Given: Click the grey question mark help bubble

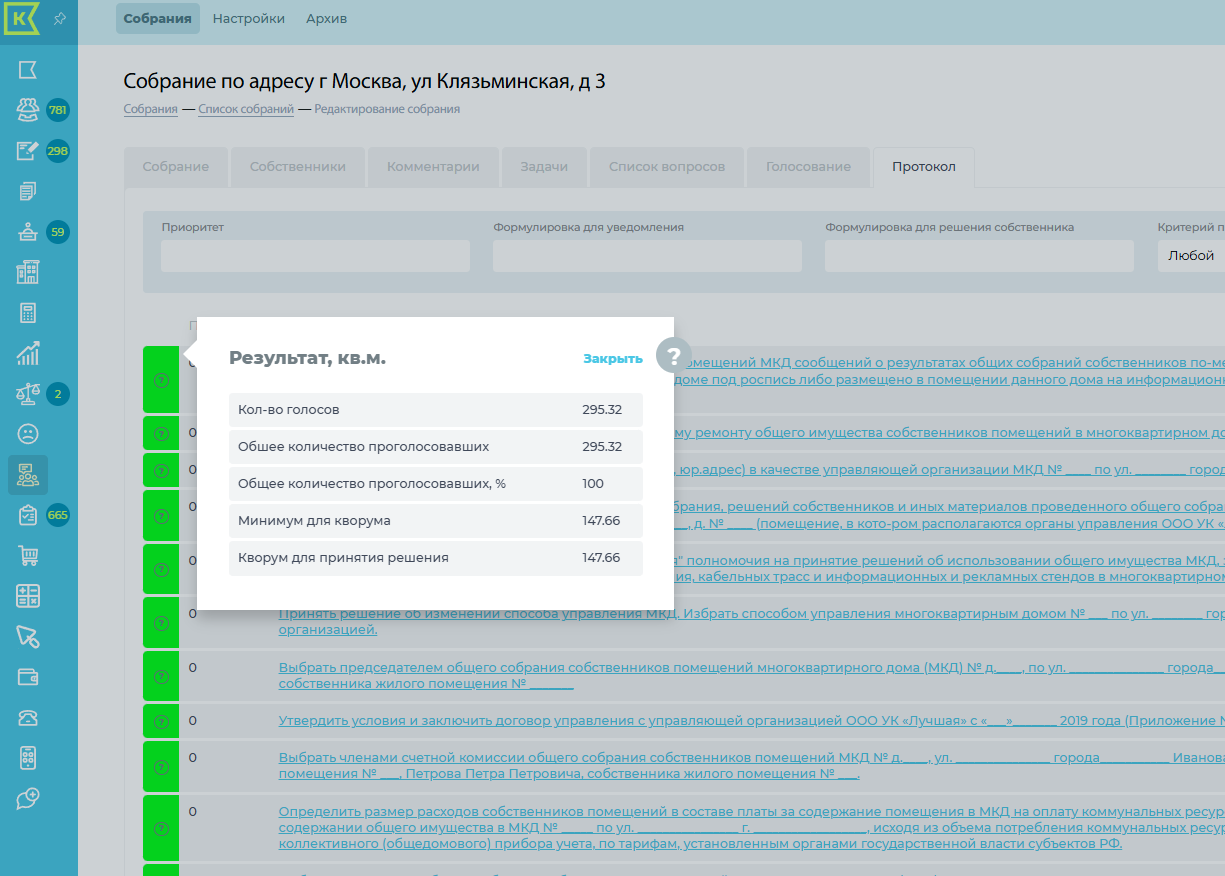Looking at the screenshot, I should pos(673,356).
